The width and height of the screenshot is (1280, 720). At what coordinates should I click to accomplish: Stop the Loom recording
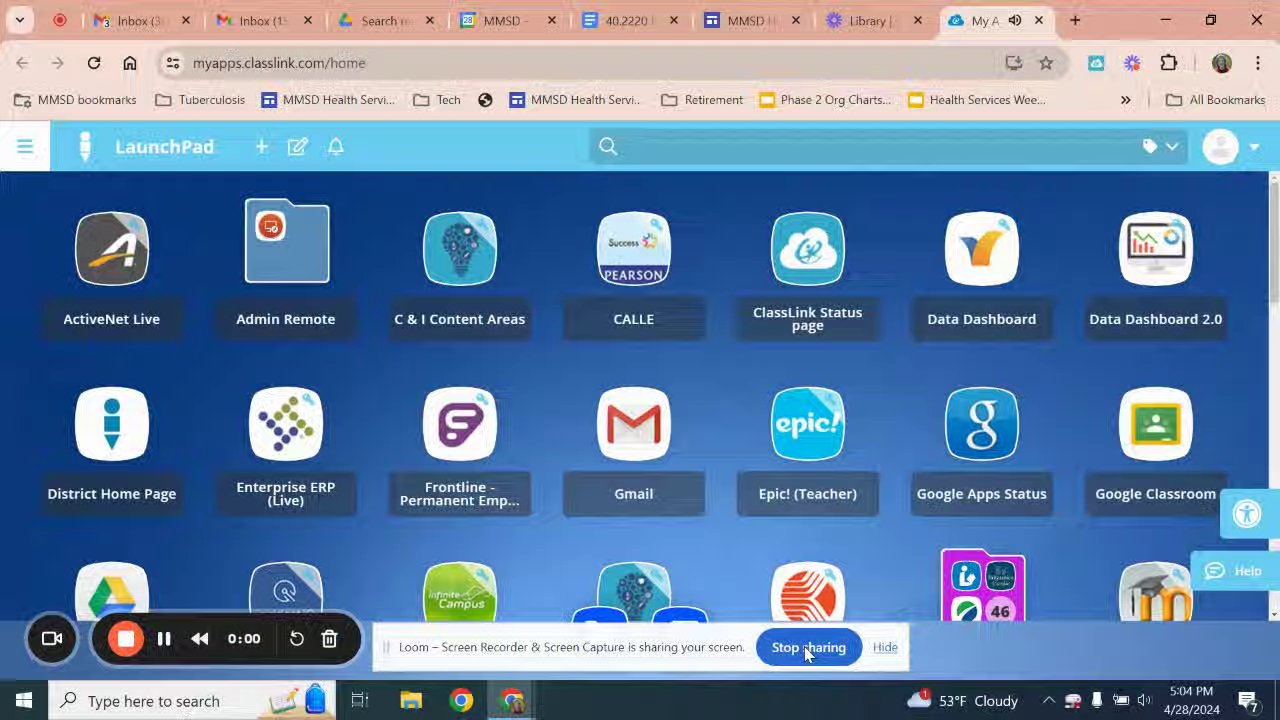click(125, 639)
